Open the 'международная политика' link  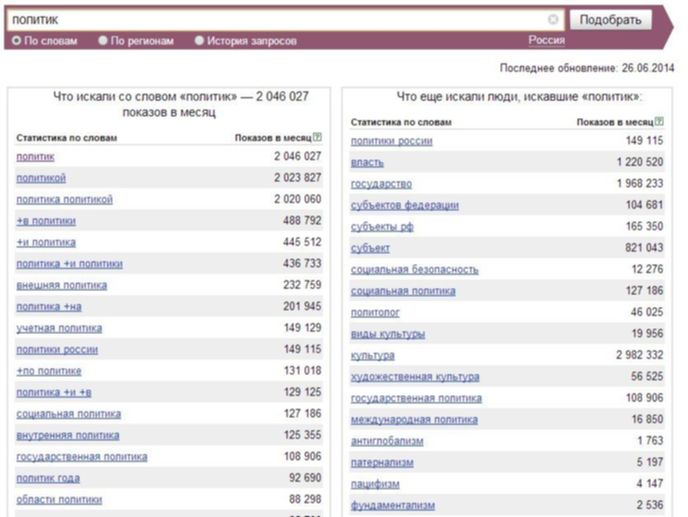pyautogui.click(x=414, y=420)
